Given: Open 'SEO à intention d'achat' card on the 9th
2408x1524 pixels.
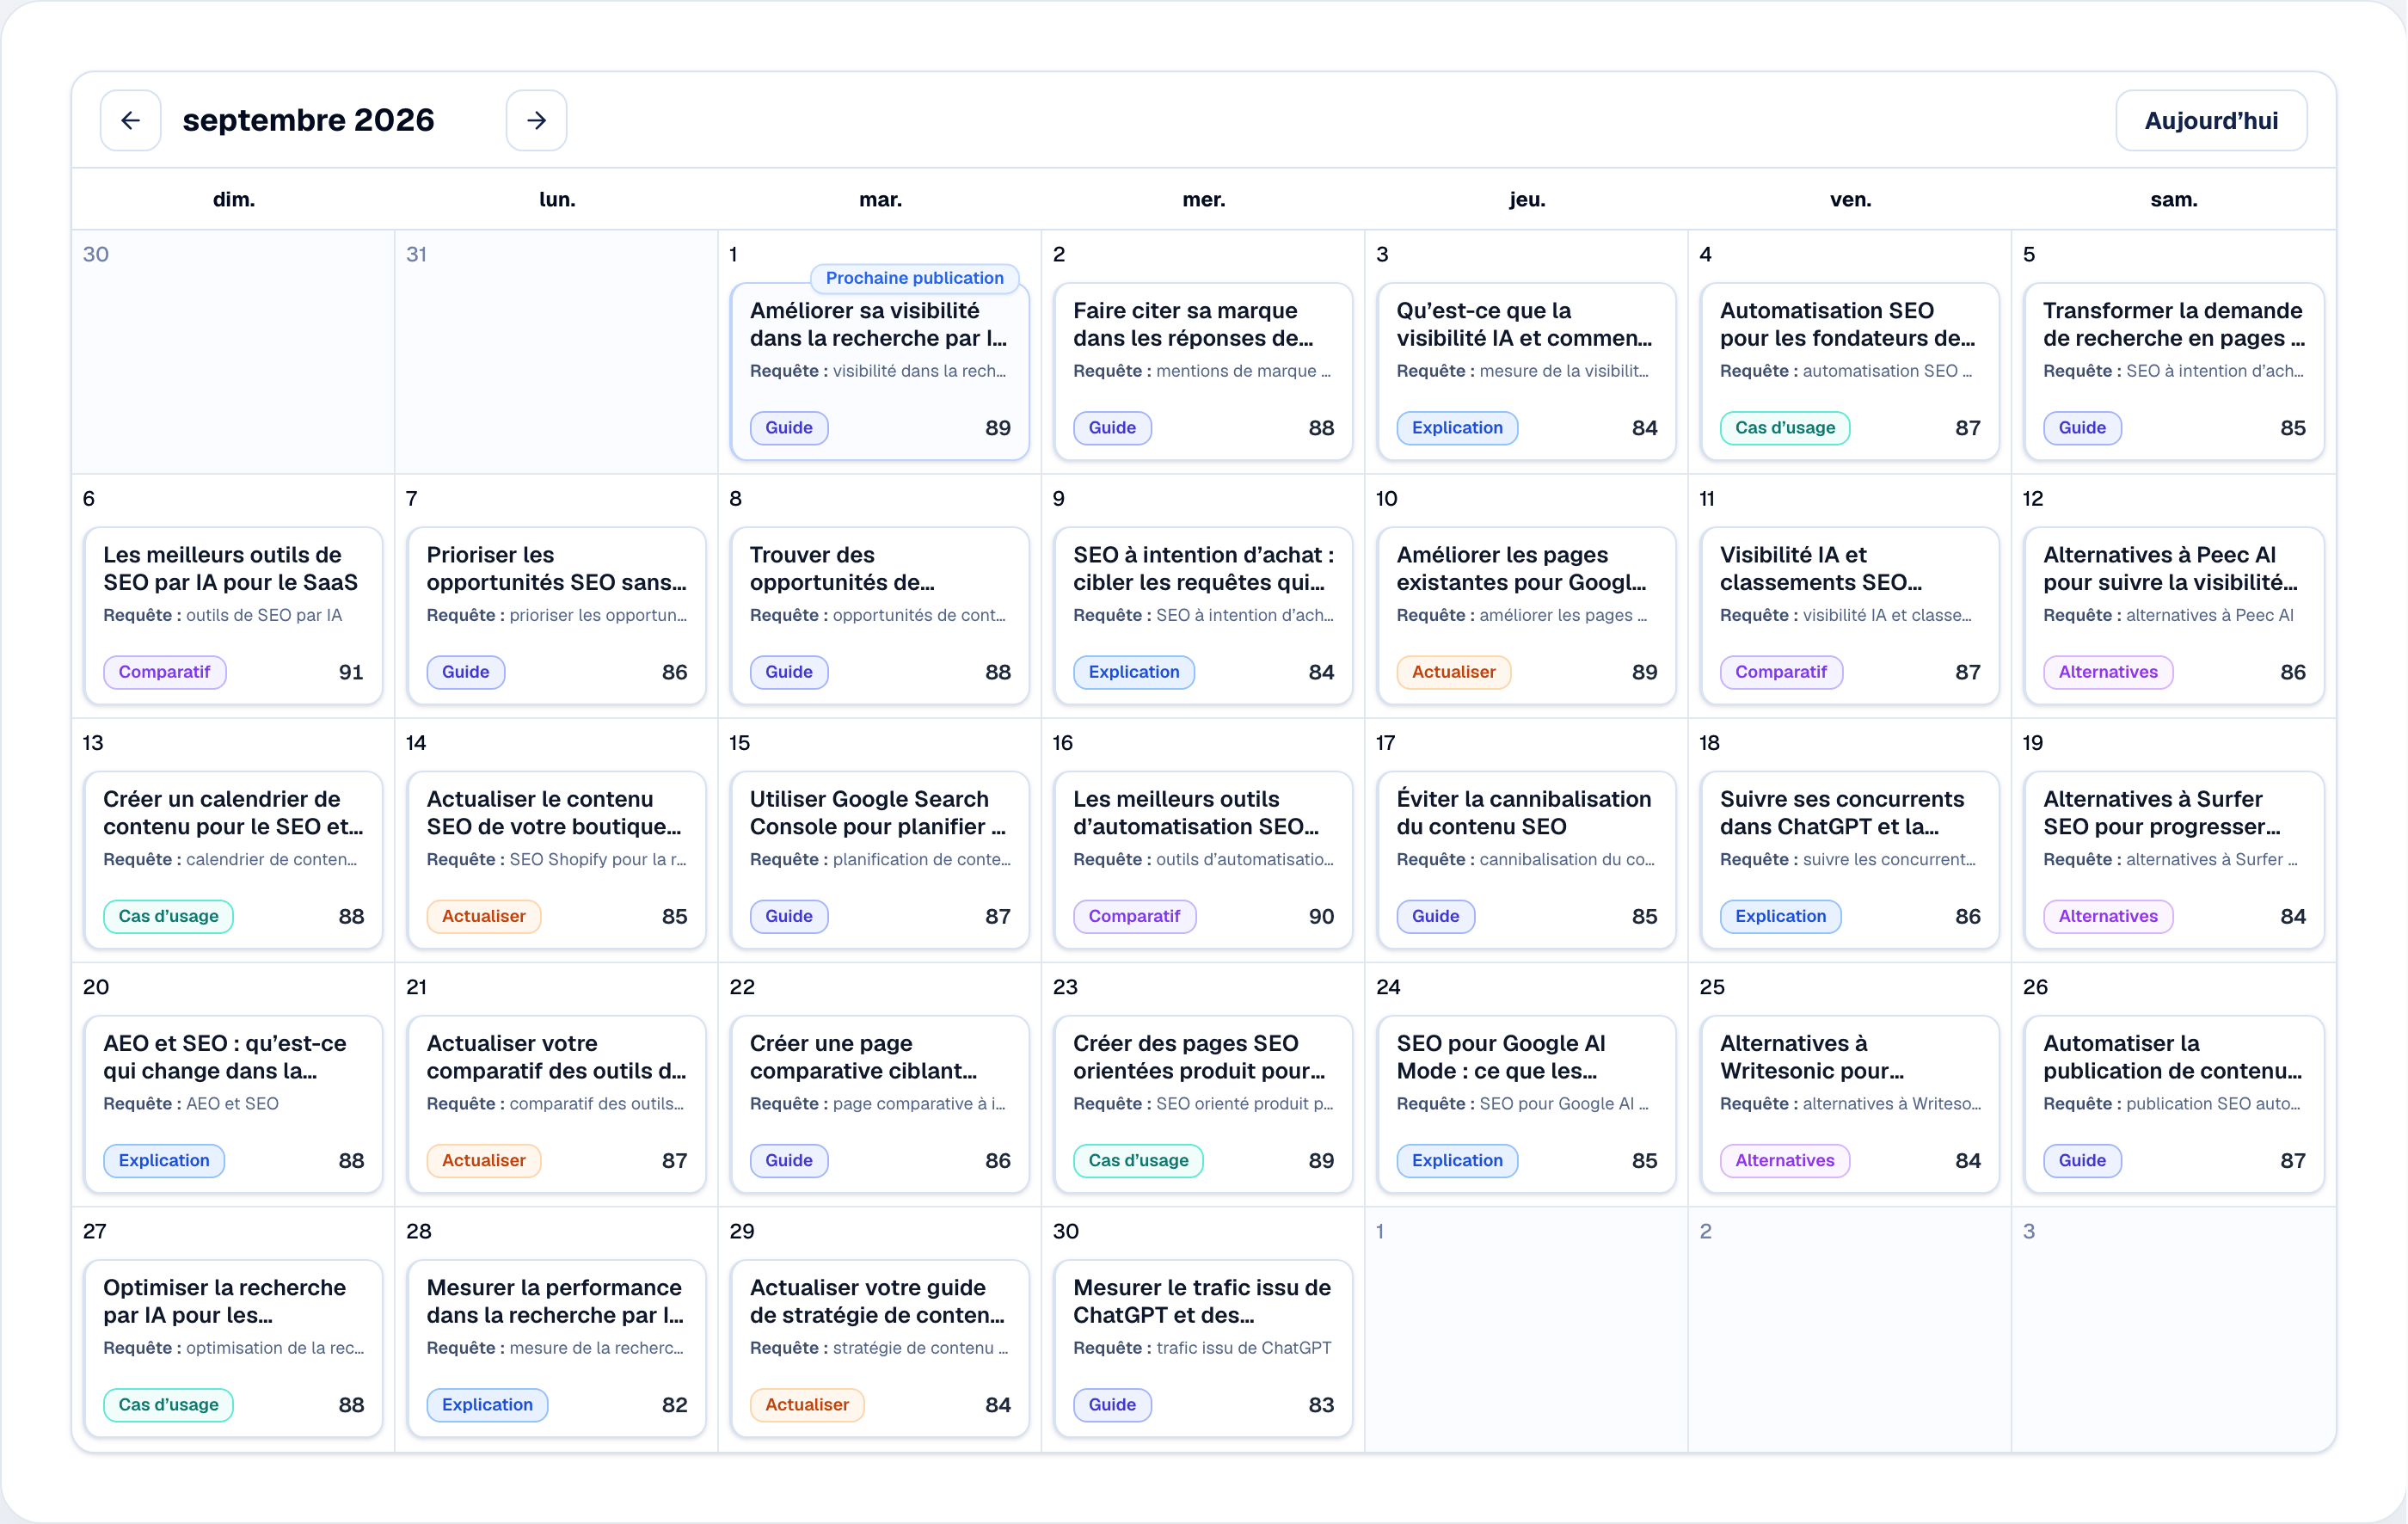Looking at the screenshot, I should click(x=1203, y=616).
